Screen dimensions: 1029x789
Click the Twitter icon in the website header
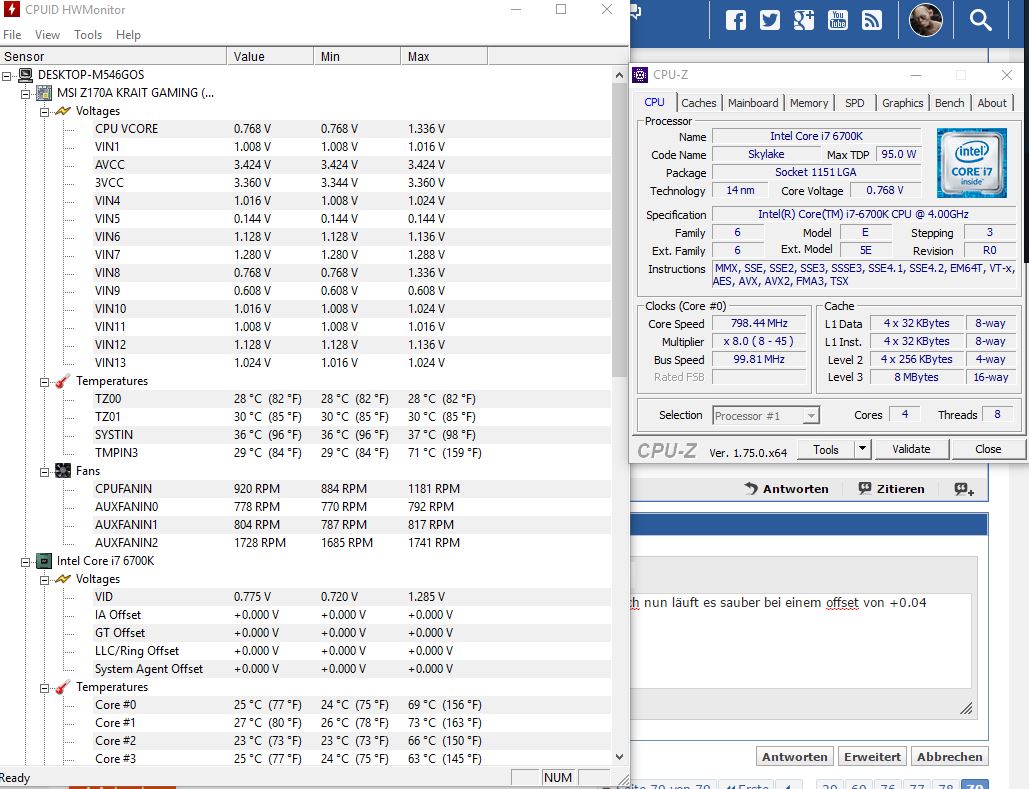coord(770,20)
